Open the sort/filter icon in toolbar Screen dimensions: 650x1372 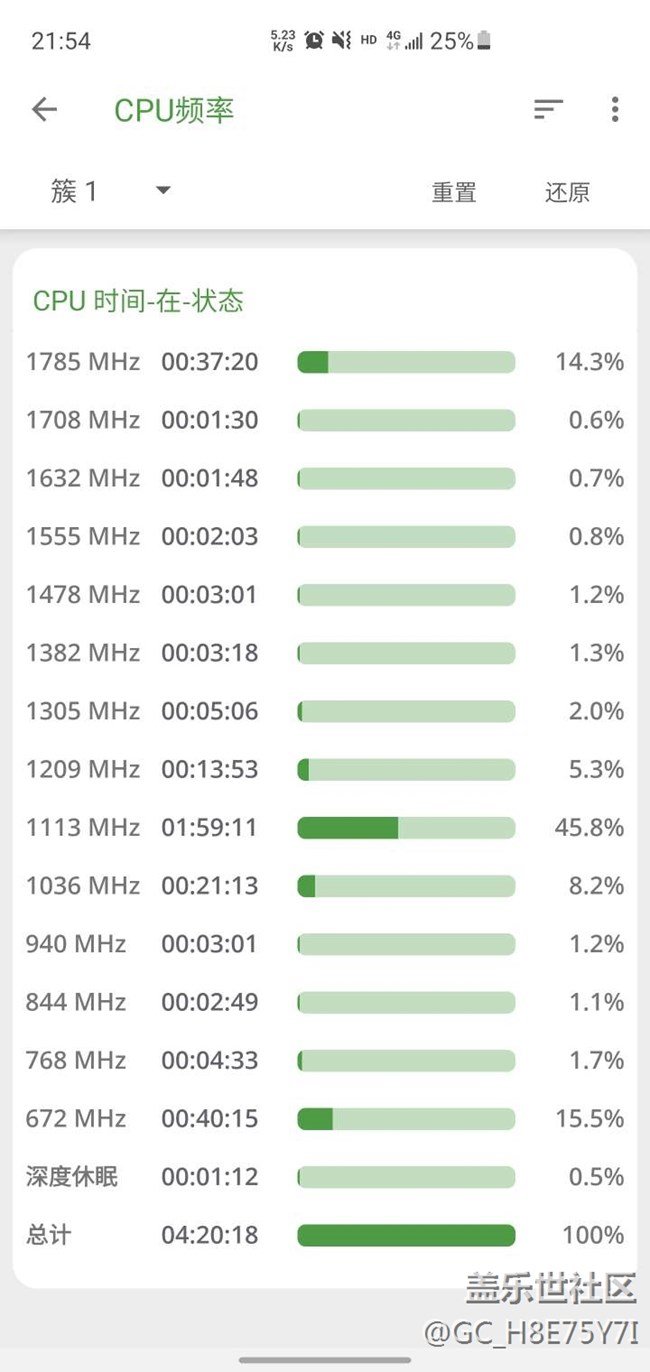tap(548, 109)
